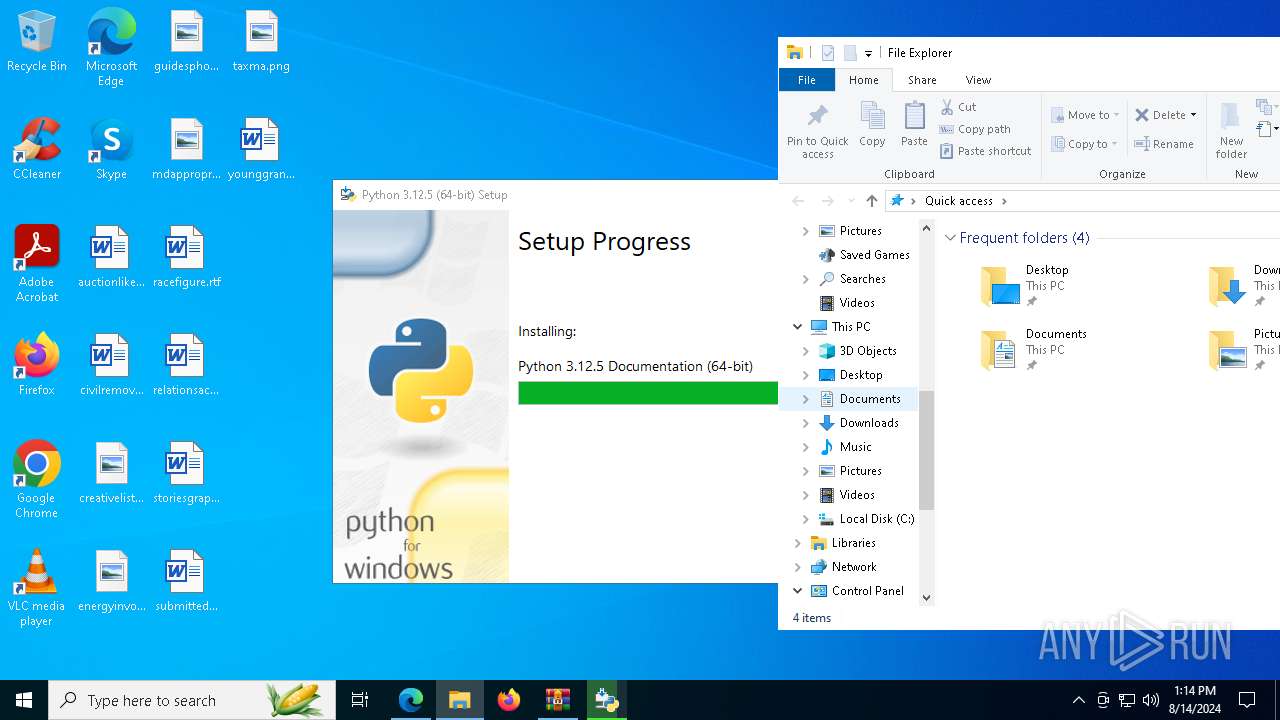Switch to the Share ribbon tab
1280x720 pixels.
coord(922,80)
